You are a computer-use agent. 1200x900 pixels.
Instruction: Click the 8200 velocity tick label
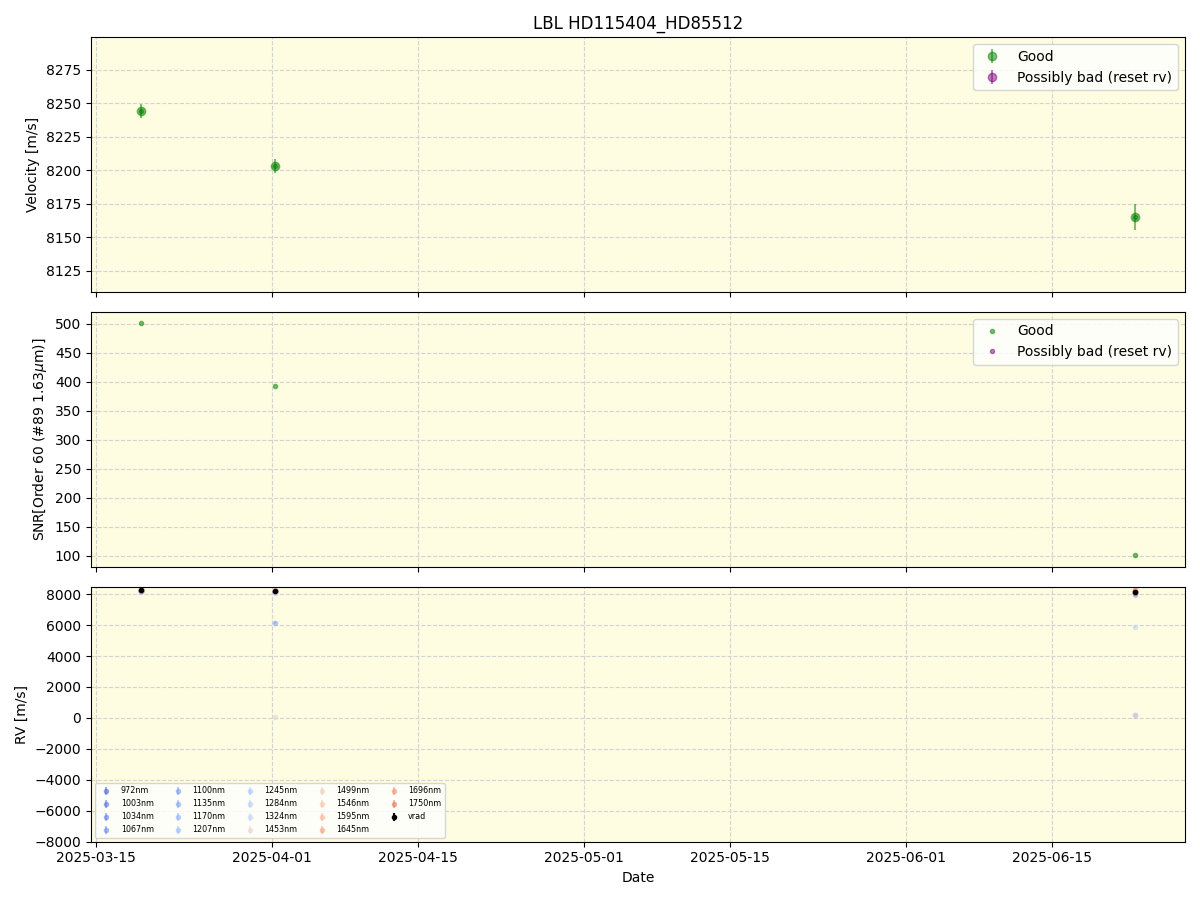coord(63,171)
